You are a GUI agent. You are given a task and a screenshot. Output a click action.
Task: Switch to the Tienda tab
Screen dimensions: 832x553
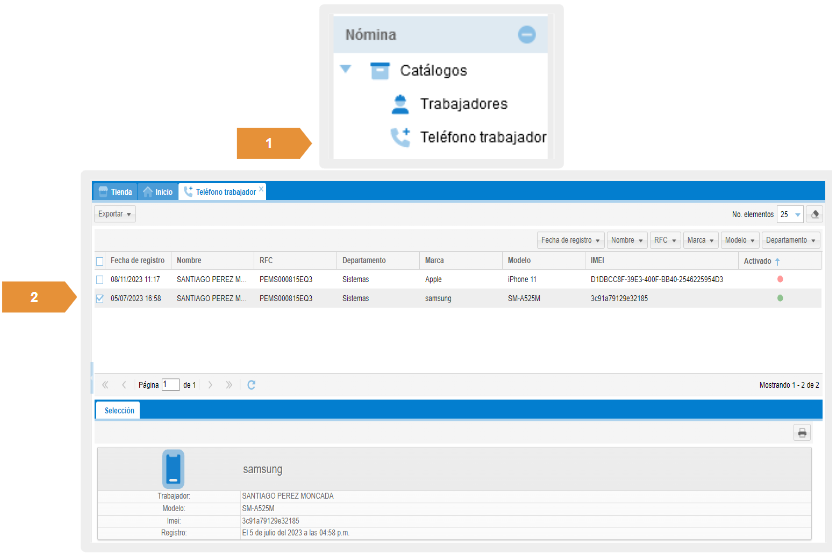point(115,191)
